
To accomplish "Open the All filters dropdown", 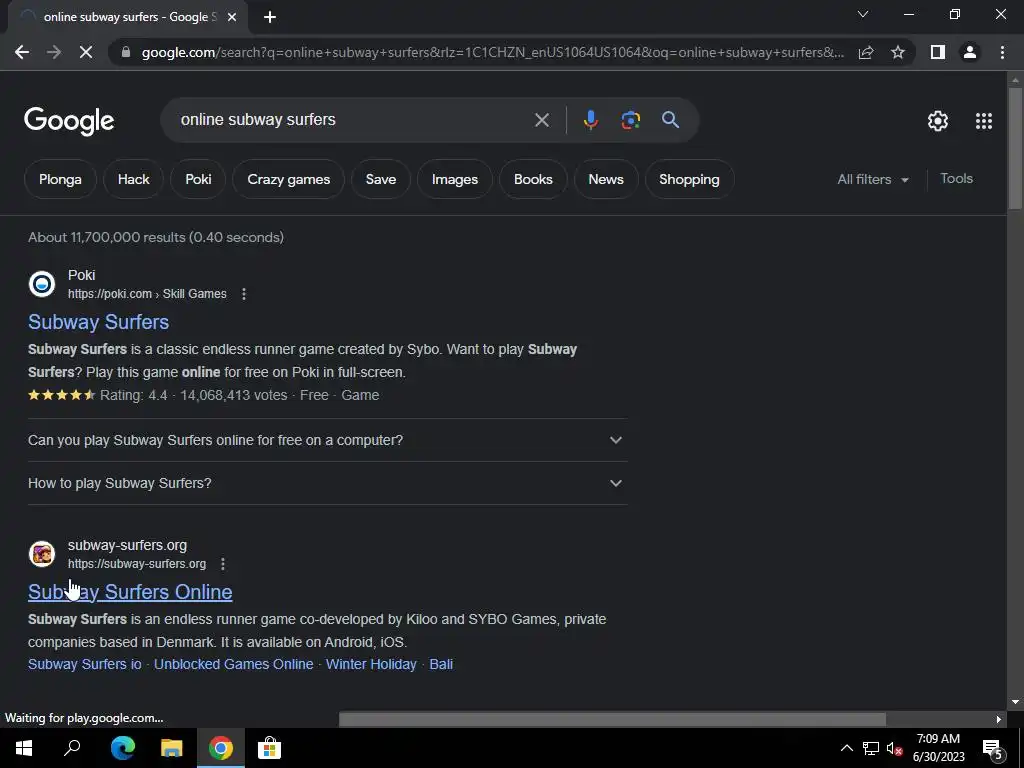I will [x=873, y=179].
